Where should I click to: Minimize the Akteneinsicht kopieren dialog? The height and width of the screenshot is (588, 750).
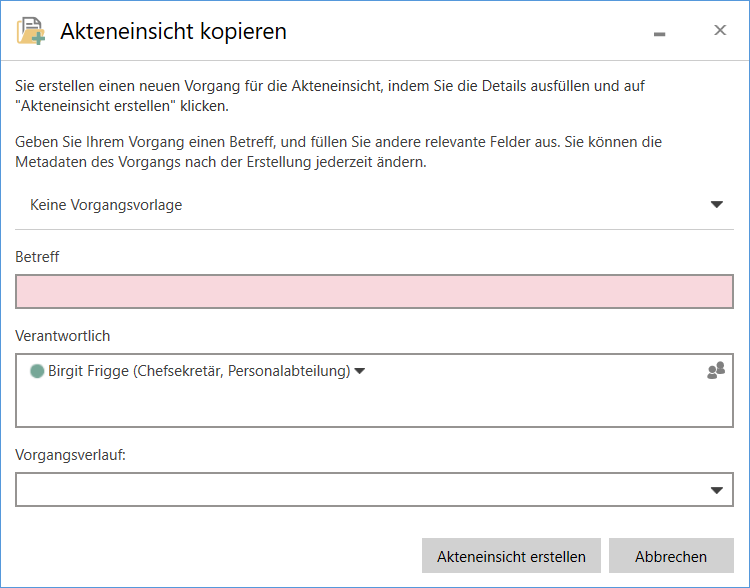(659, 33)
